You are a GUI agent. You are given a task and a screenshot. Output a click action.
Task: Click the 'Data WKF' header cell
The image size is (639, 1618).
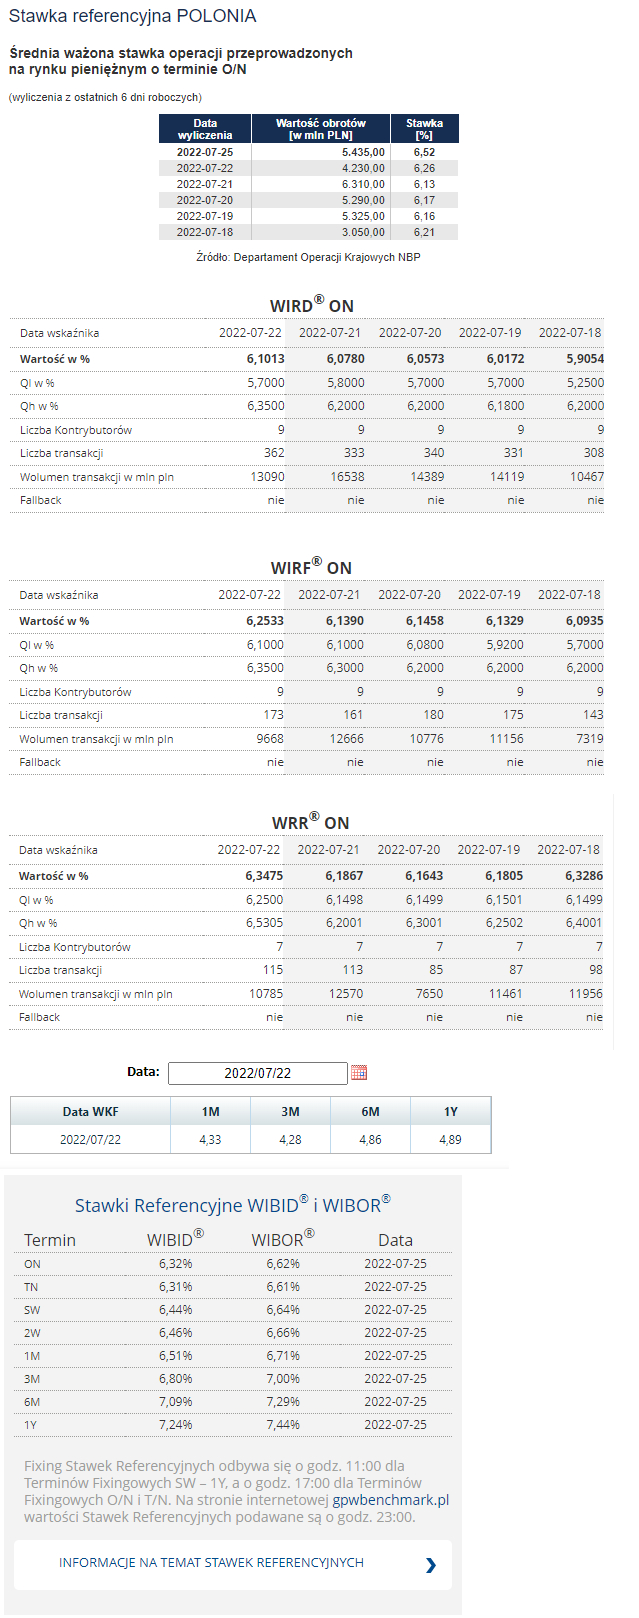90,1112
